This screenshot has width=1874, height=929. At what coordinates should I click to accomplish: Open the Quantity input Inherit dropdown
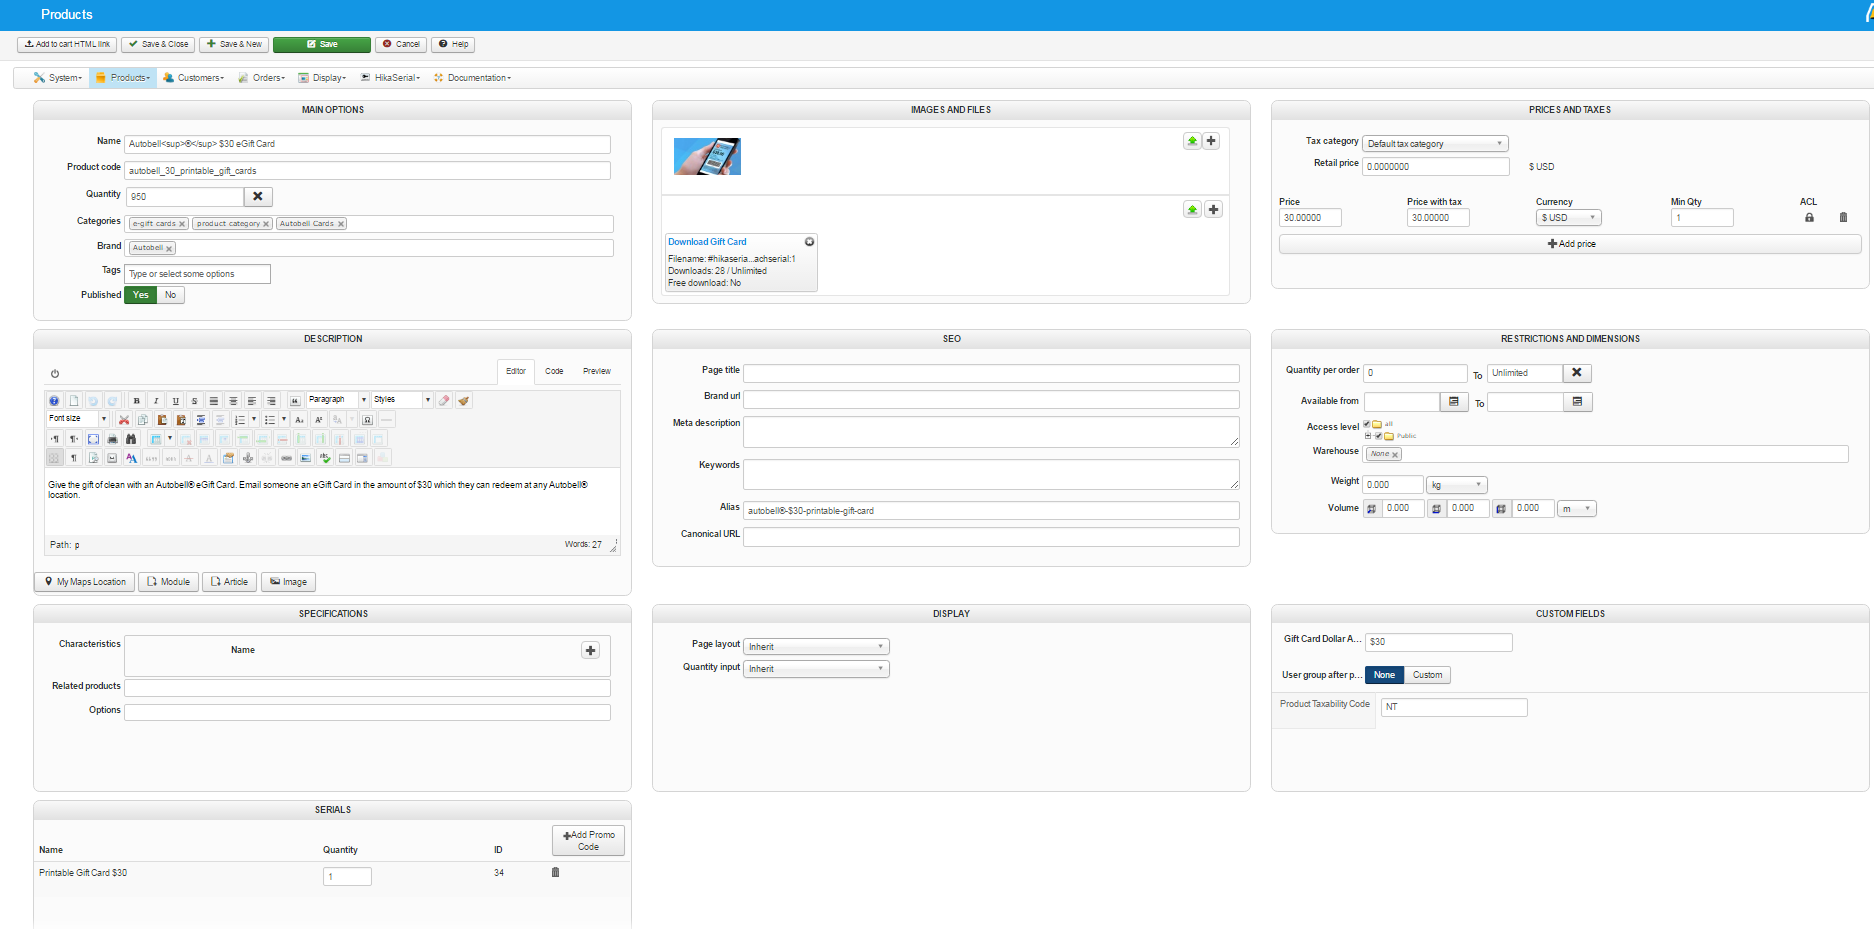[x=817, y=669]
